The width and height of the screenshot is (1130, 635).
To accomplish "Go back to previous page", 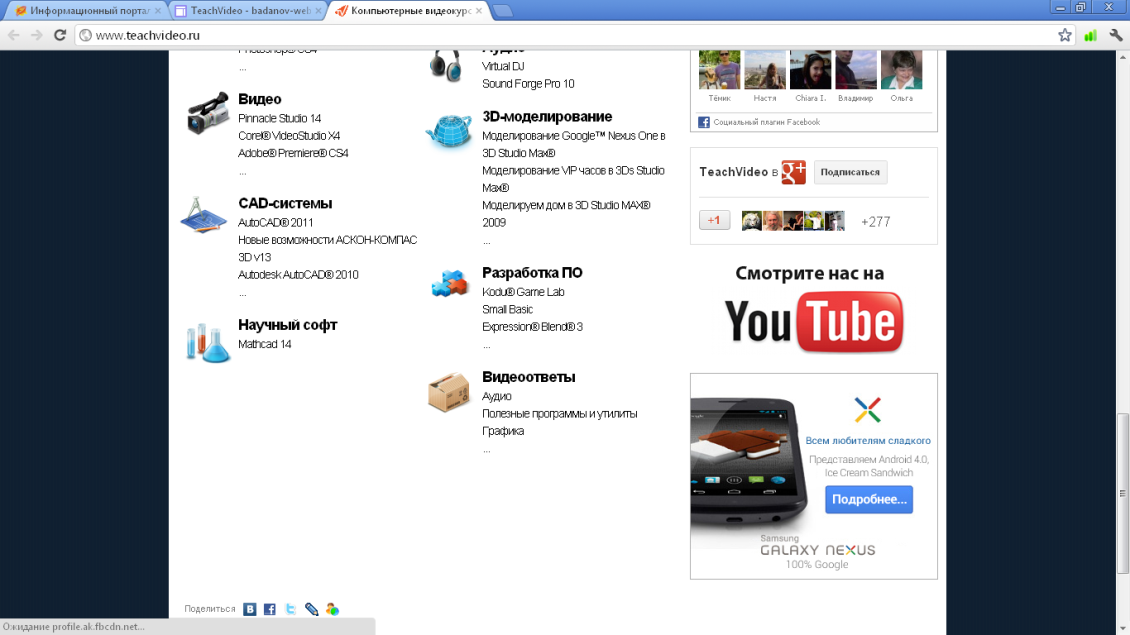I will pyautogui.click(x=14, y=35).
